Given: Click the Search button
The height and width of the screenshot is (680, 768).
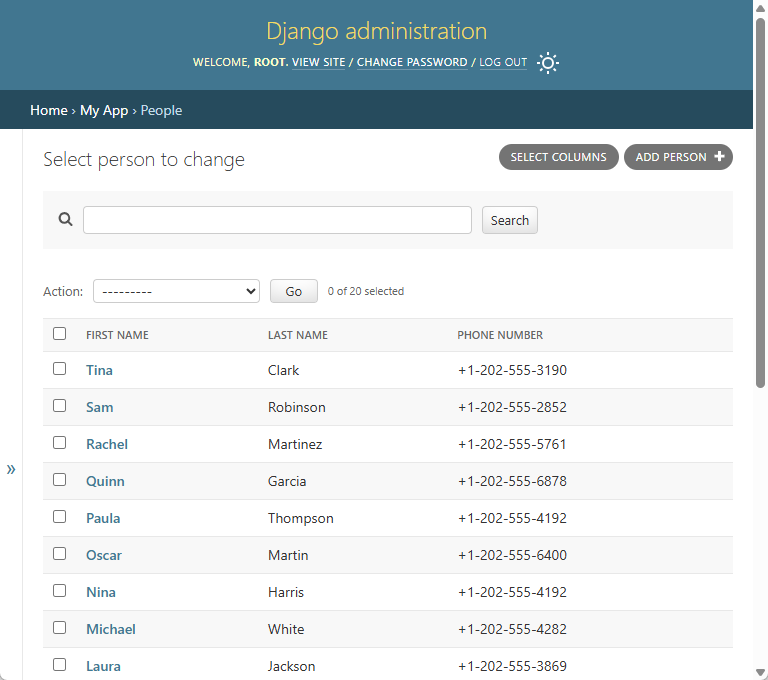Looking at the screenshot, I should point(509,220).
